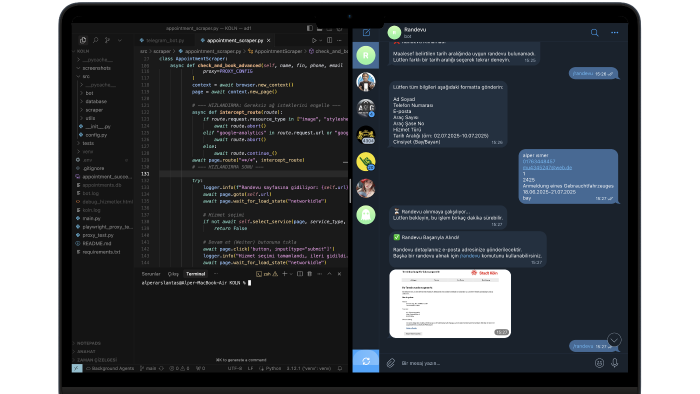Open the appointment confirmation screenshot thumbnail
Viewport: 700px width, 394px height.
click(450, 303)
